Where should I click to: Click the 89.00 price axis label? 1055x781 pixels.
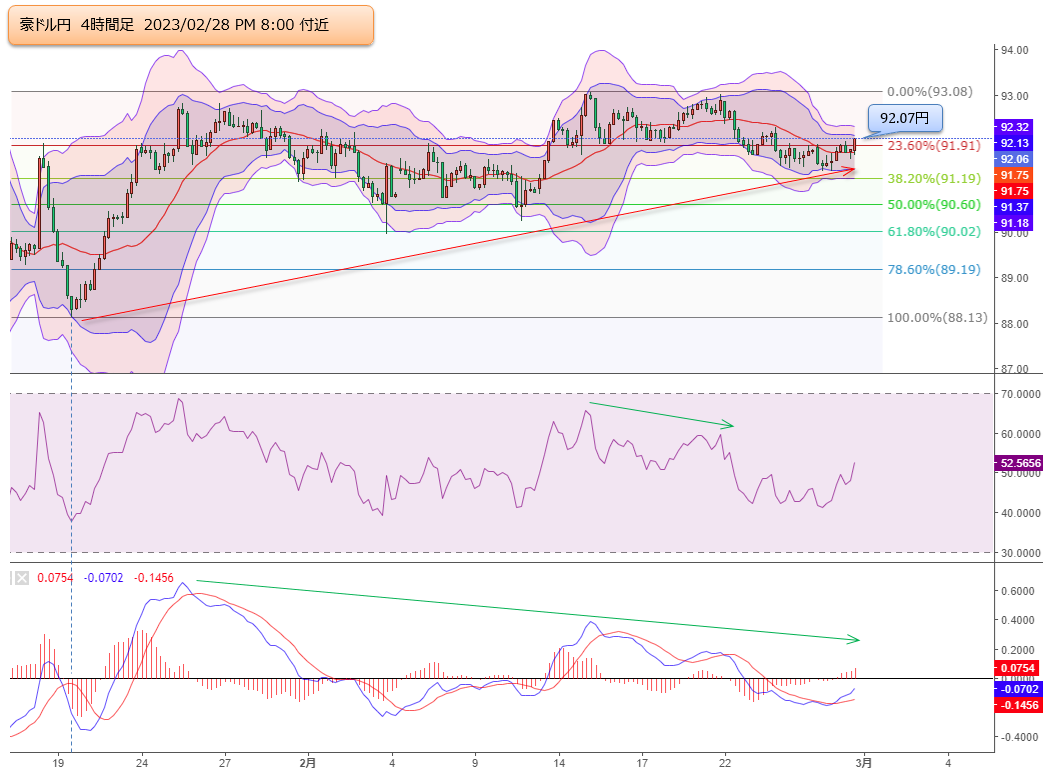(1015, 278)
